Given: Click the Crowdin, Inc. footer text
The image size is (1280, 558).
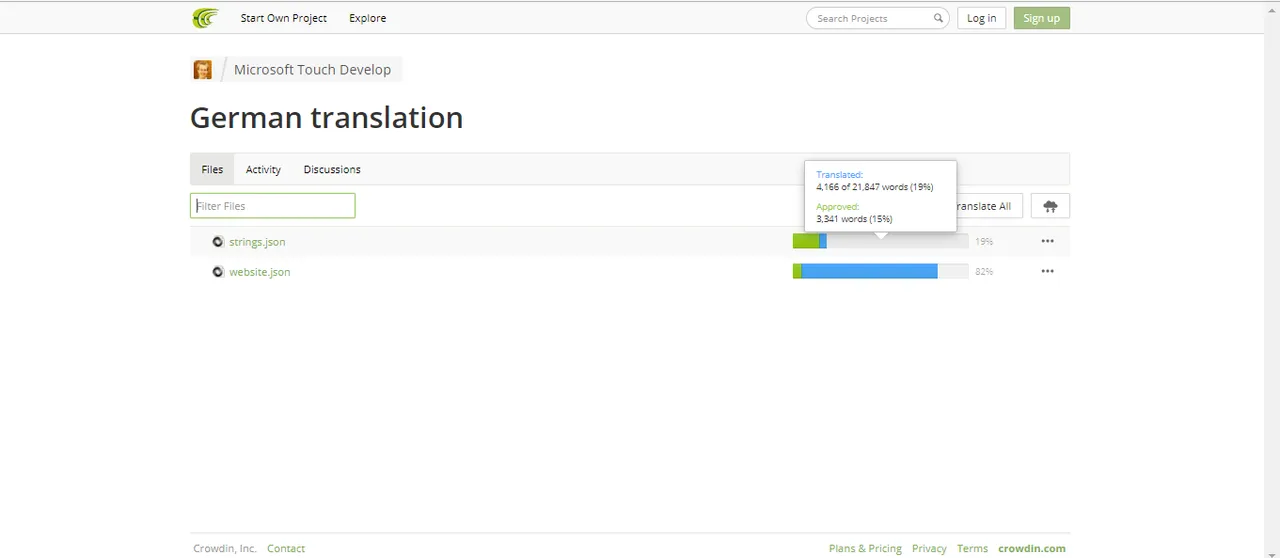Looking at the screenshot, I should pyautogui.click(x=225, y=548).
